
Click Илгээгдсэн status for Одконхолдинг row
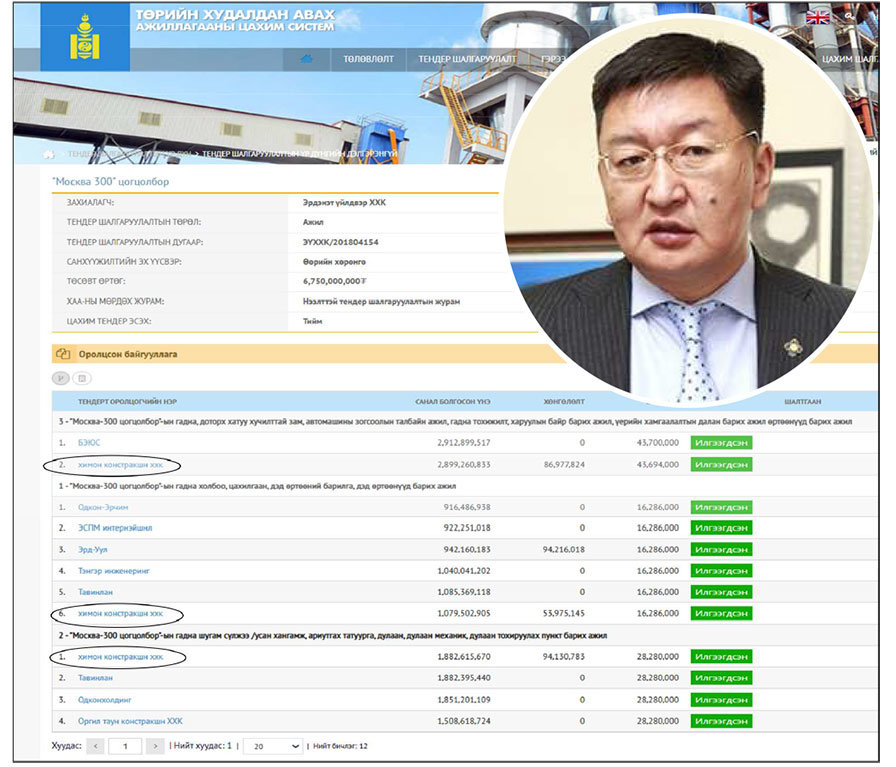[721, 700]
